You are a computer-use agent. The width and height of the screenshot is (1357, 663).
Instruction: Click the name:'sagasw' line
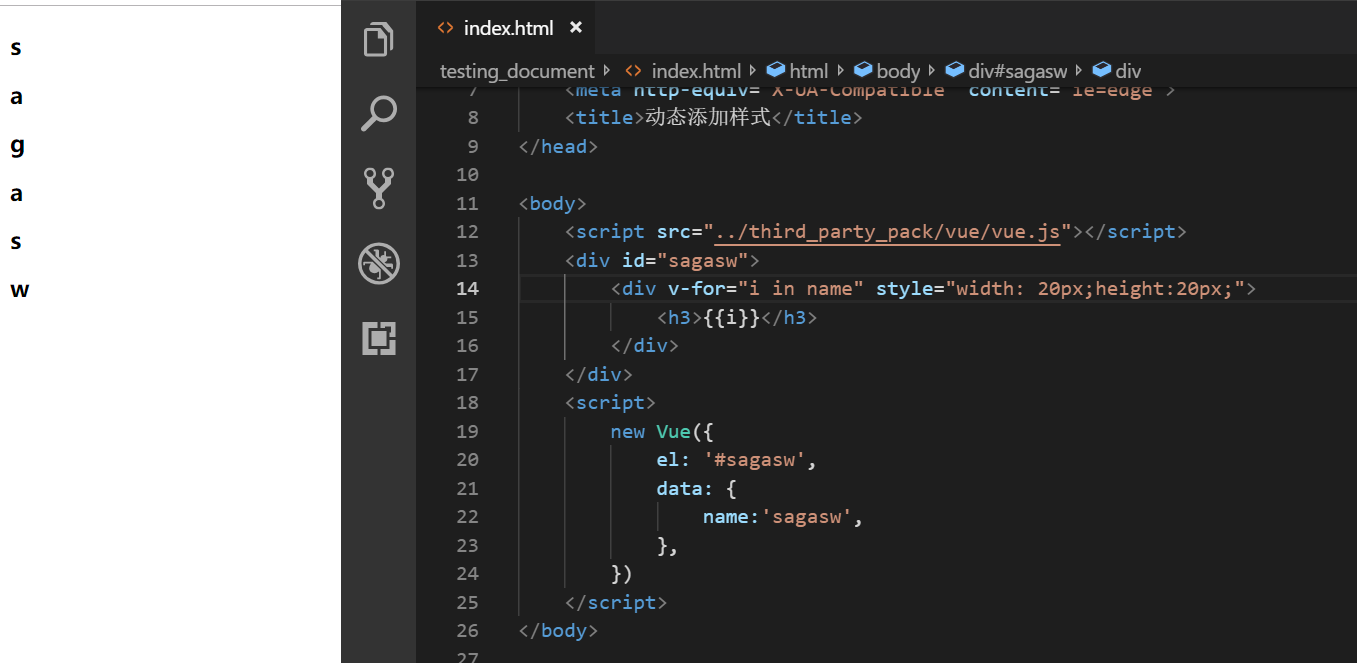[x=783, y=517]
